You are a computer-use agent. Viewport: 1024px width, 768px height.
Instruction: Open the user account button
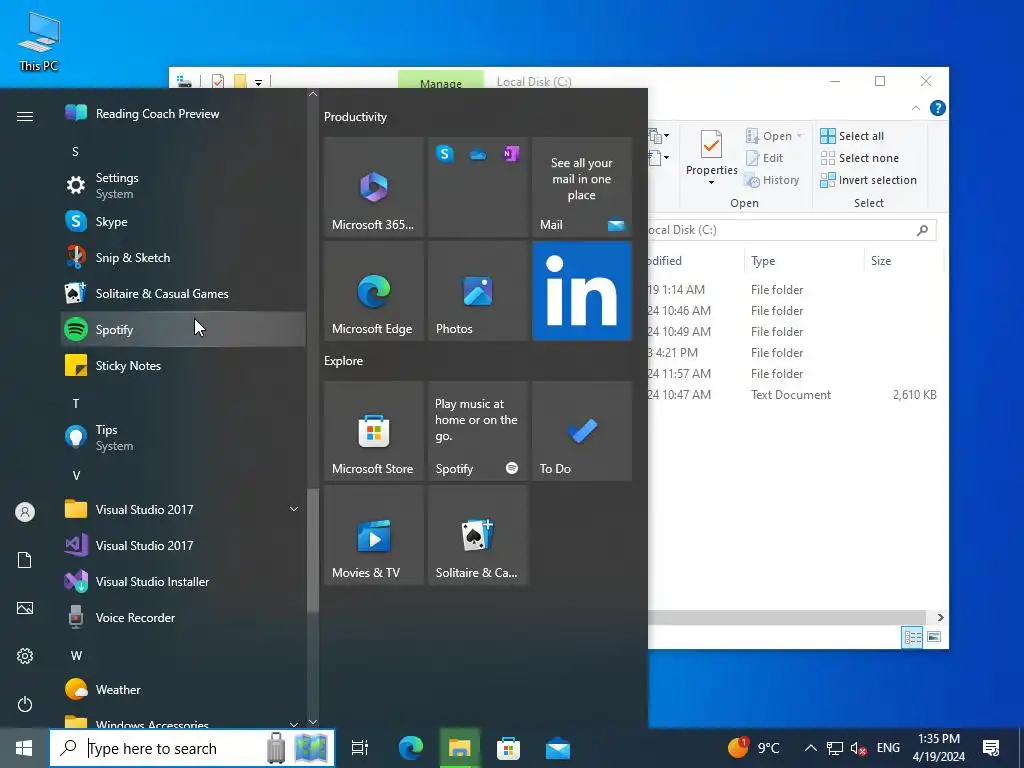point(25,512)
